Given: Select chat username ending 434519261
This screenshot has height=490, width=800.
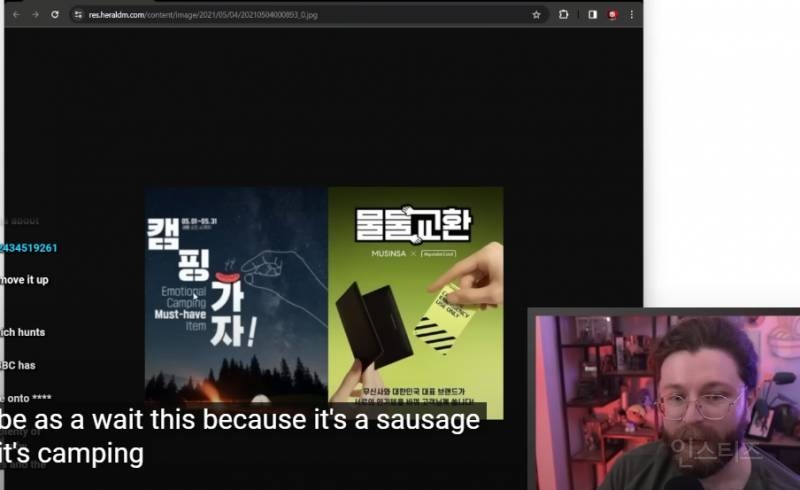Looking at the screenshot, I should [x=29, y=248].
